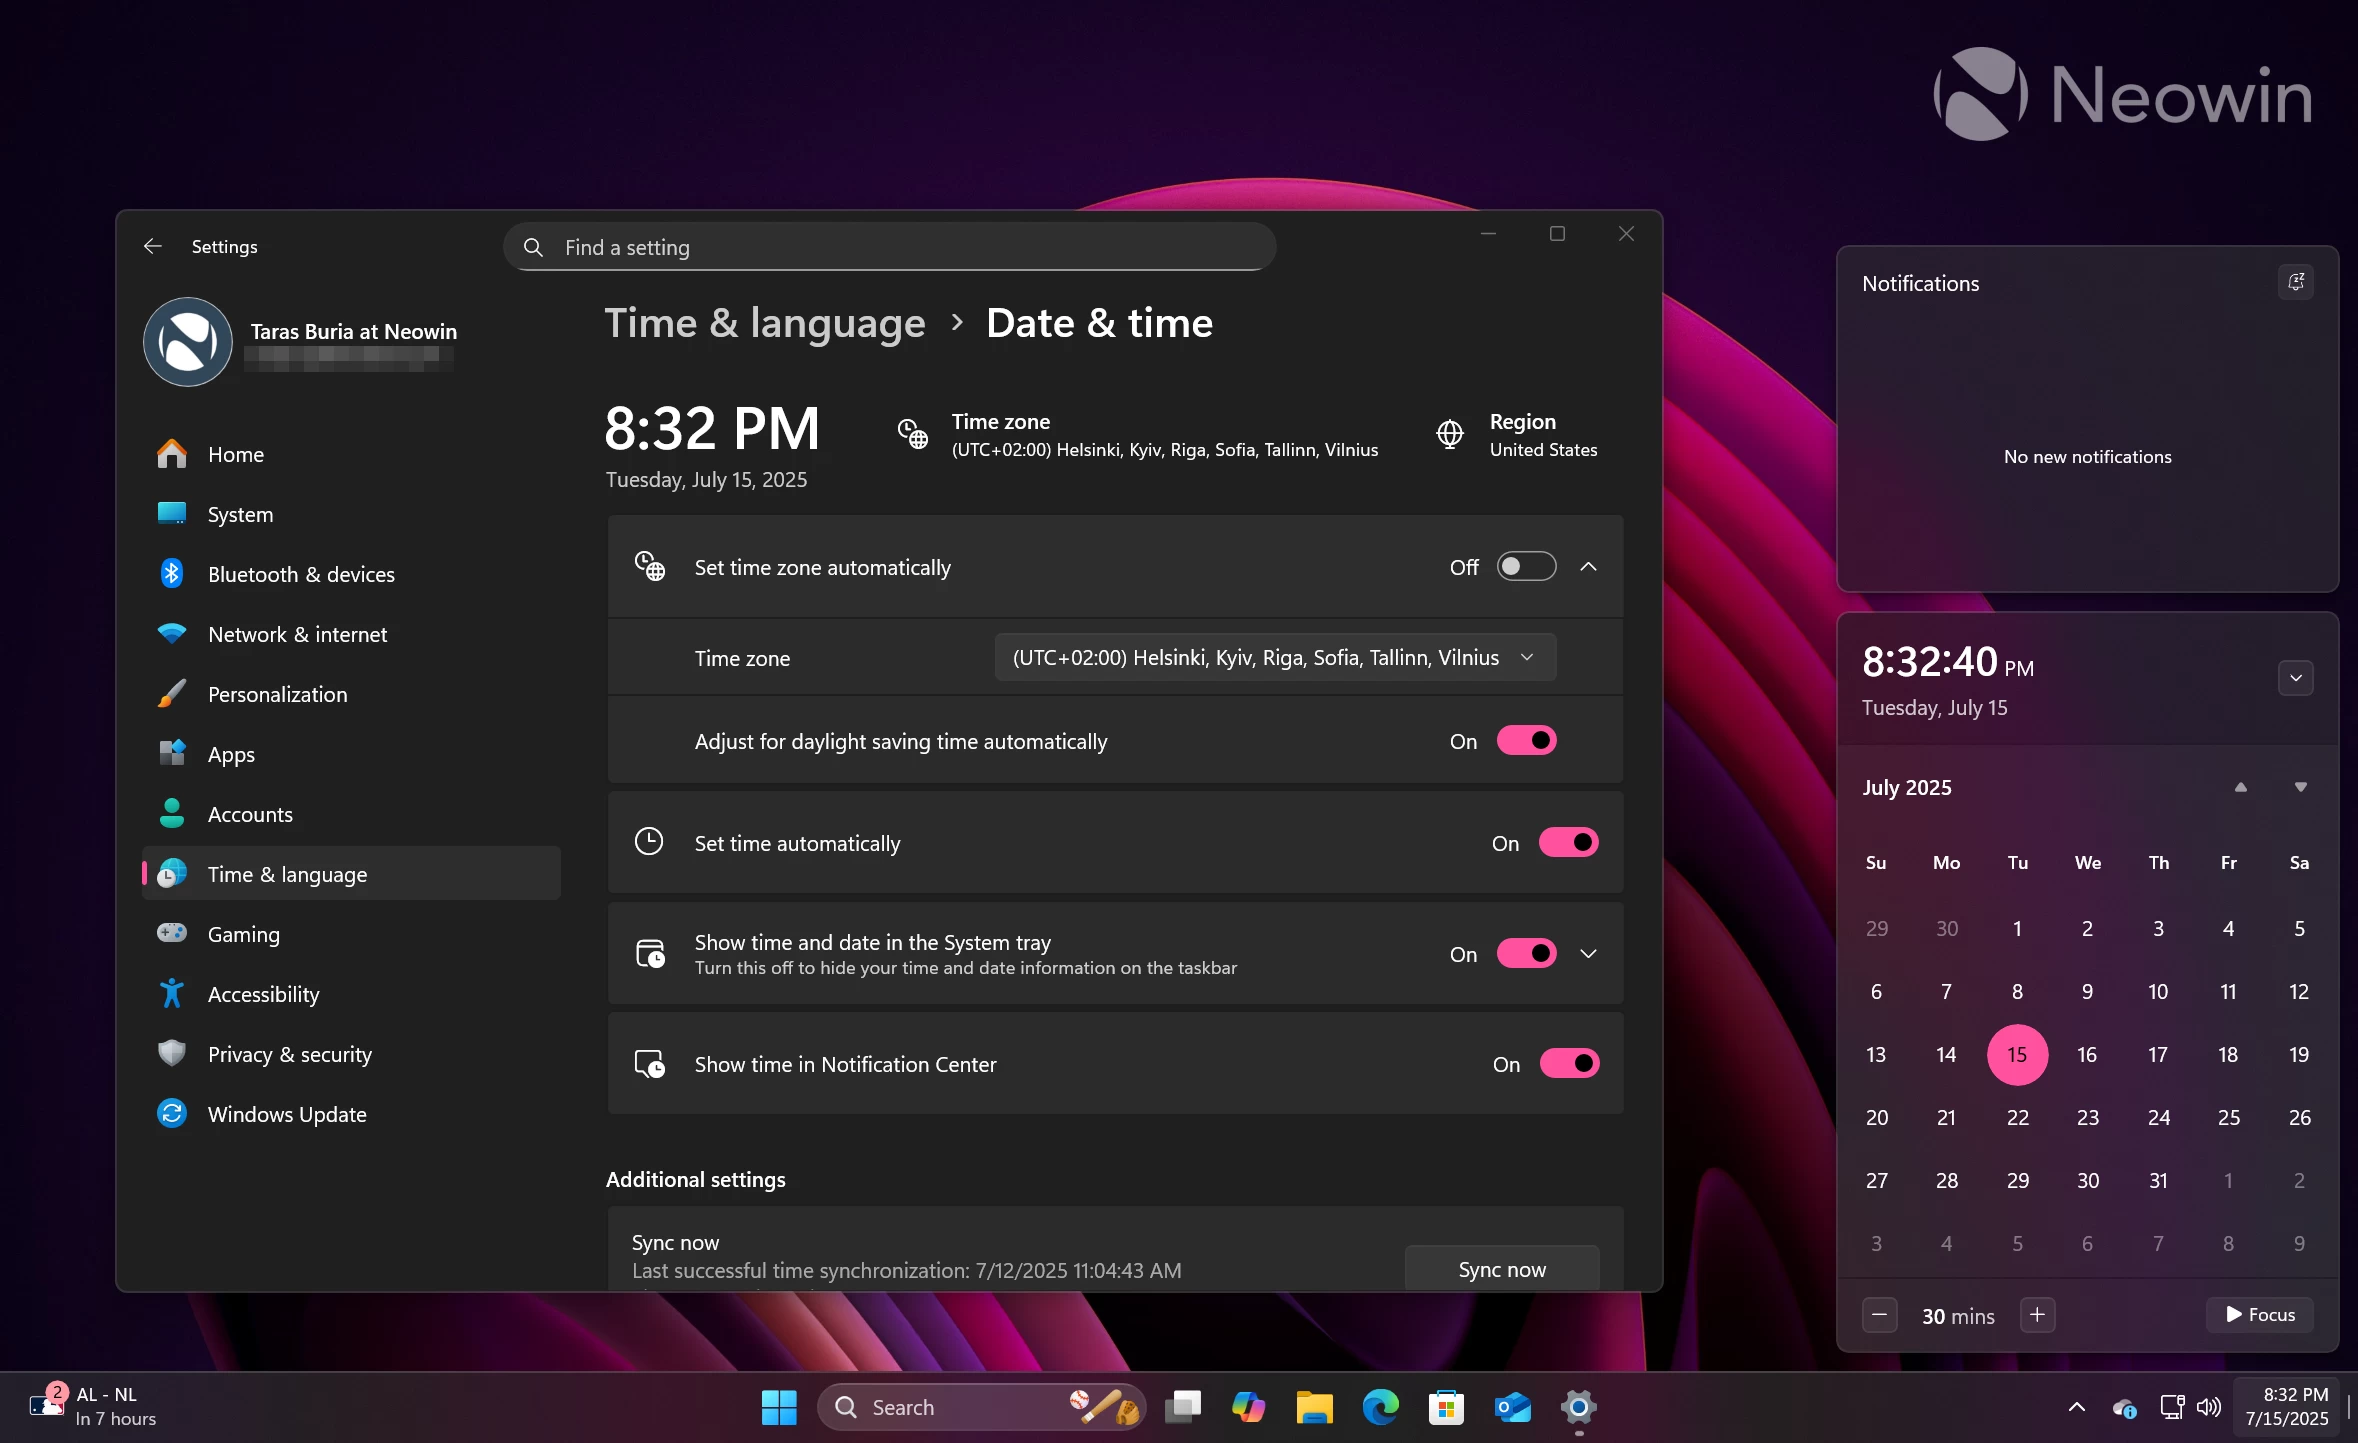
Task: Go to previous month in calendar
Action: (x=2241, y=787)
